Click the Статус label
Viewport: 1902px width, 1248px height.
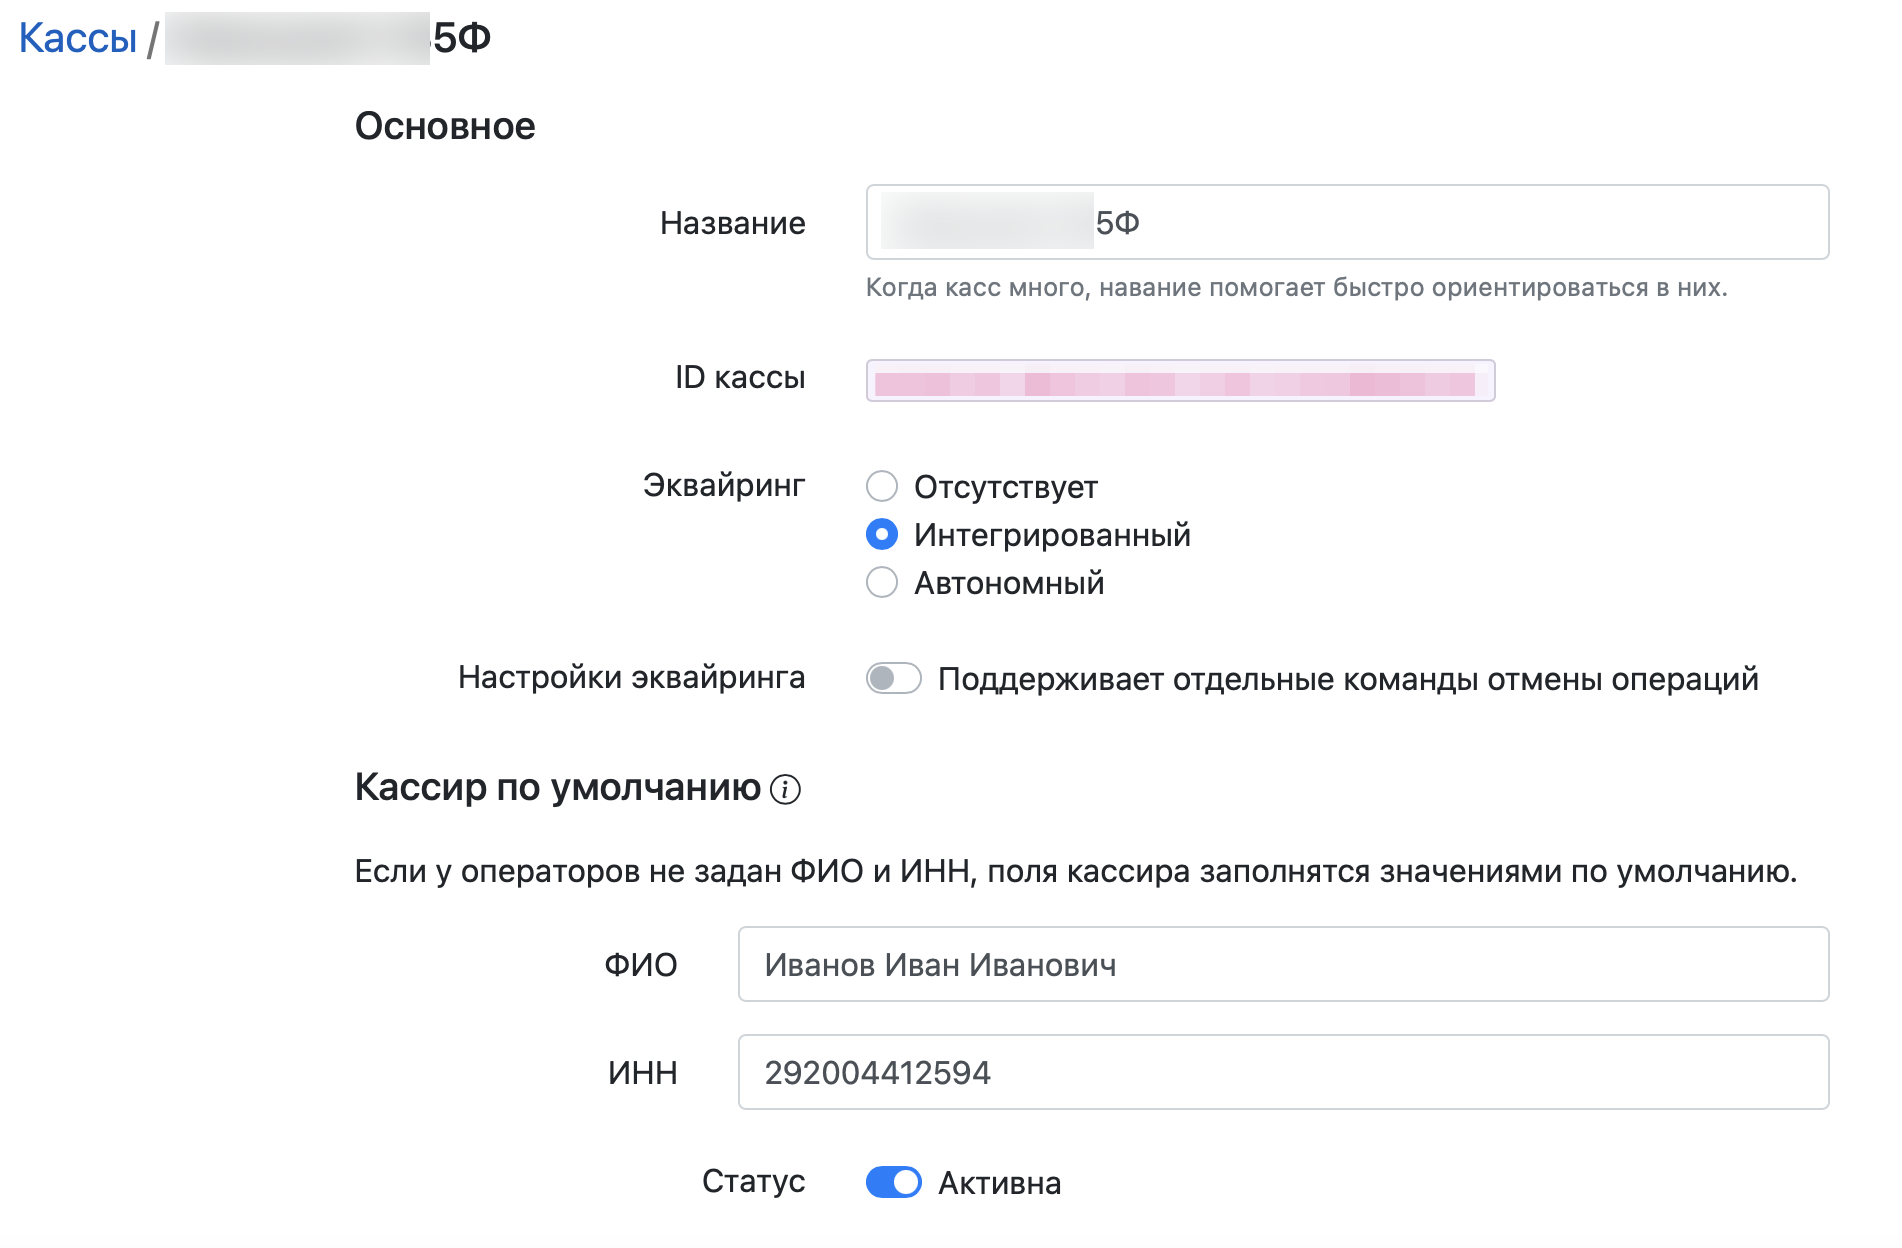coord(754,1181)
